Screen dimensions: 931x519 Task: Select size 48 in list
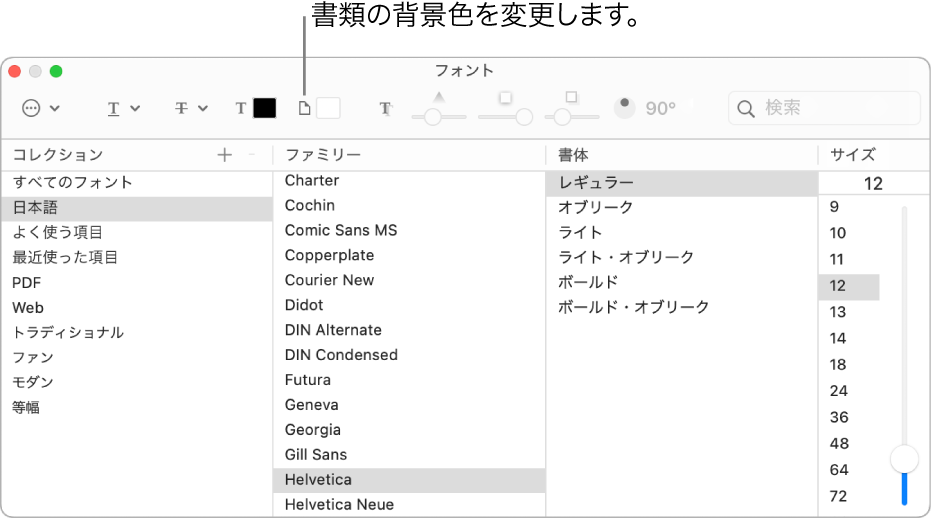click(849, 444)
